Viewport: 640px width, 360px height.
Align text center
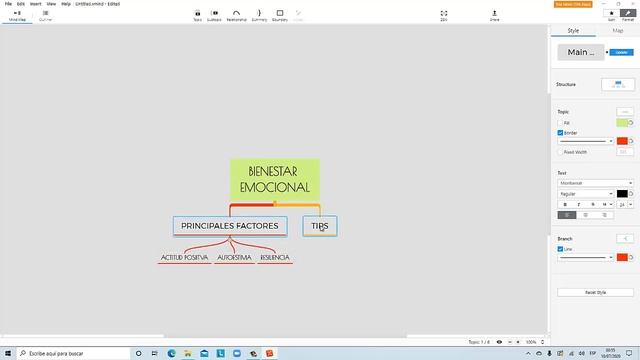(586, 215)
